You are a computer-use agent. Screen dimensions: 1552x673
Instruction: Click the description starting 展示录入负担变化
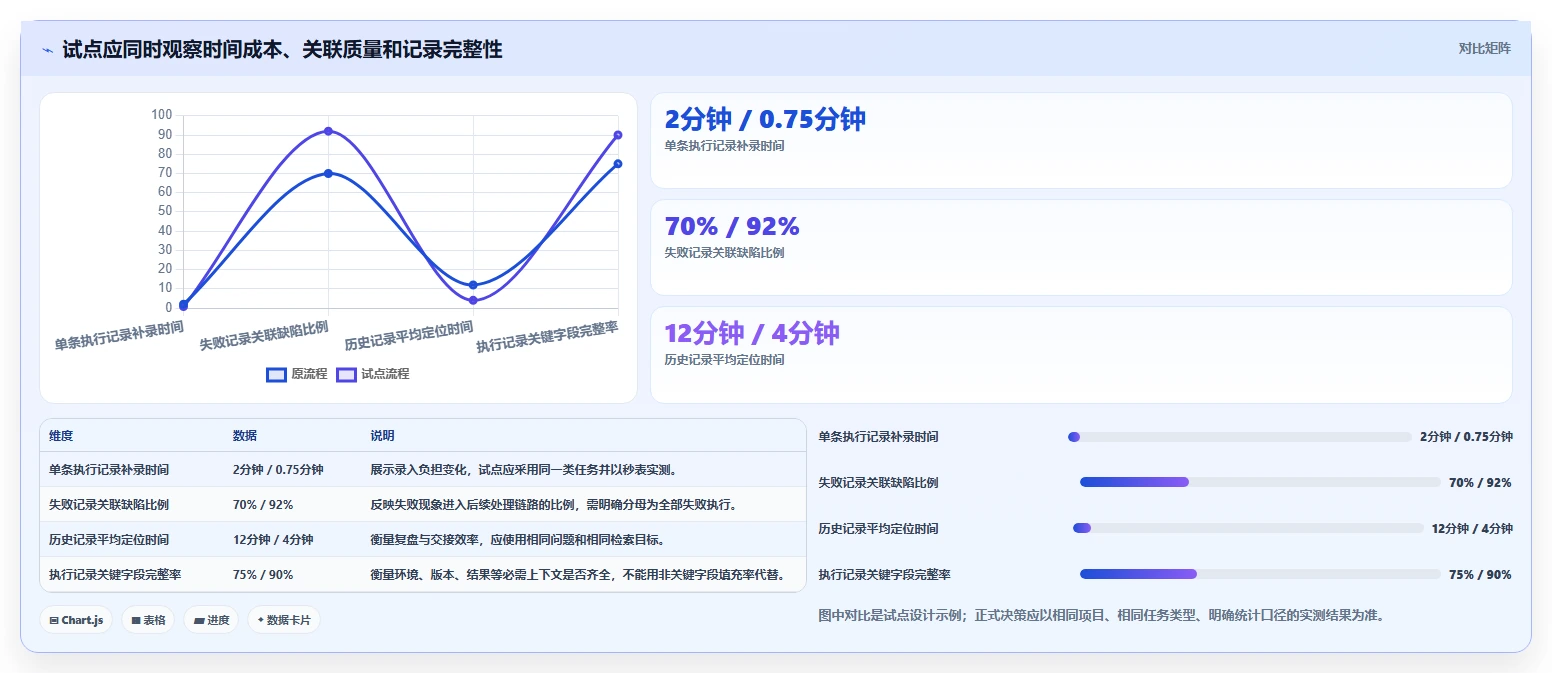[524, 469]
